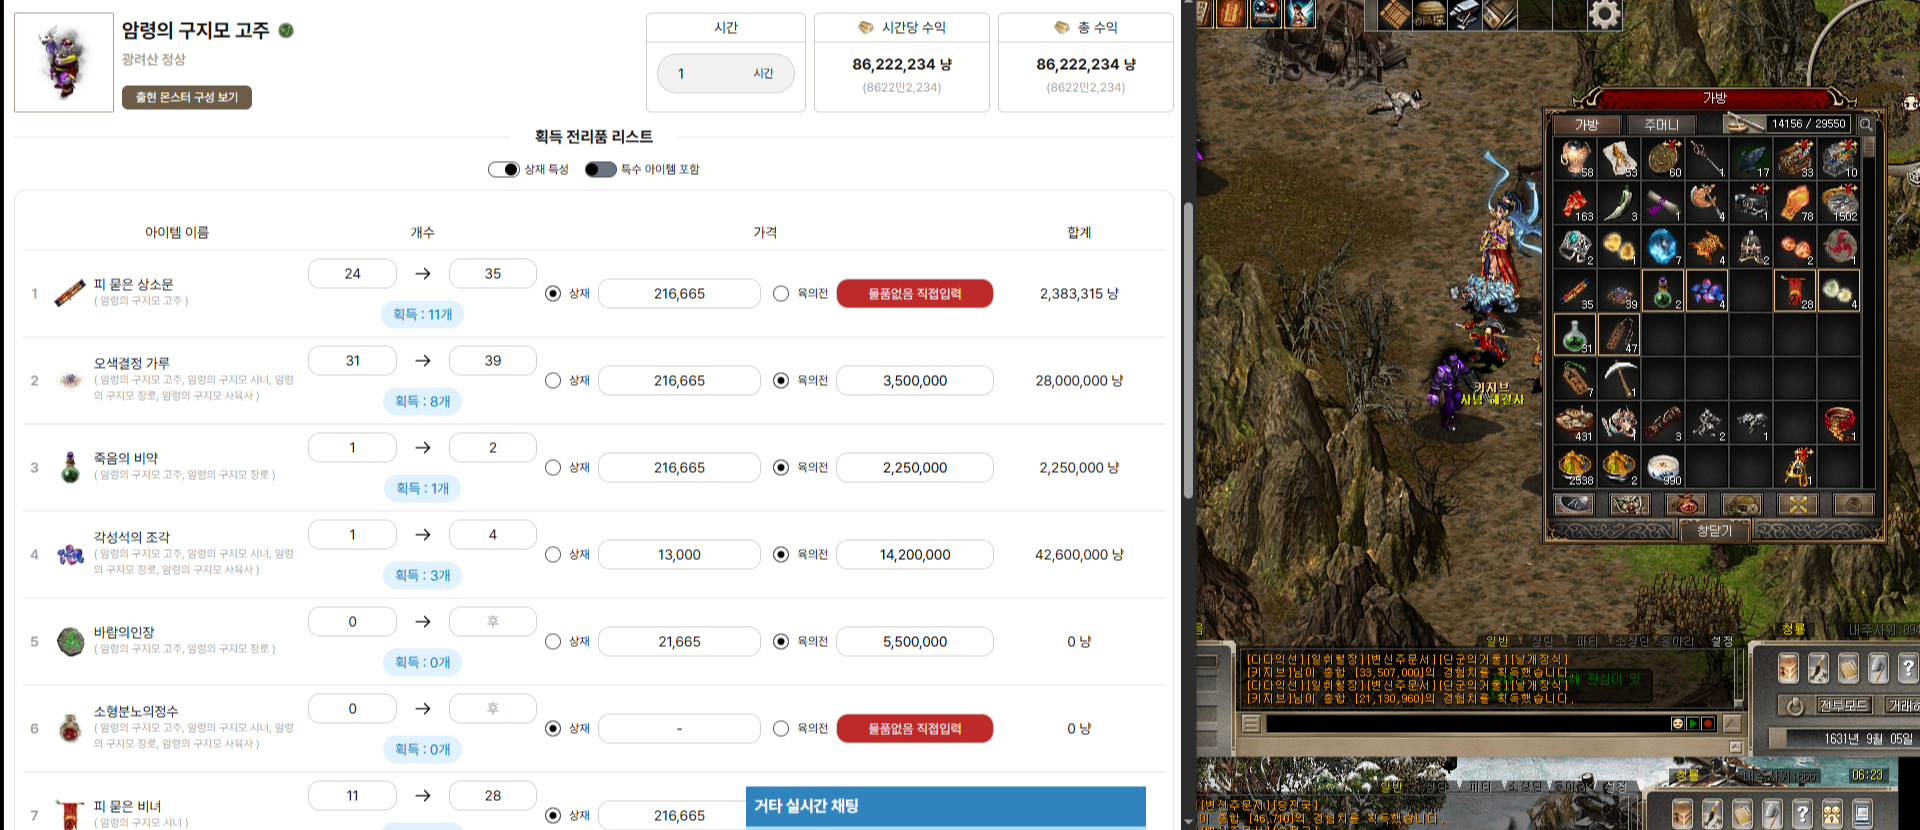
Task: Click the red and blue orbs buff icon
Action: click(x=1266, y=13)
